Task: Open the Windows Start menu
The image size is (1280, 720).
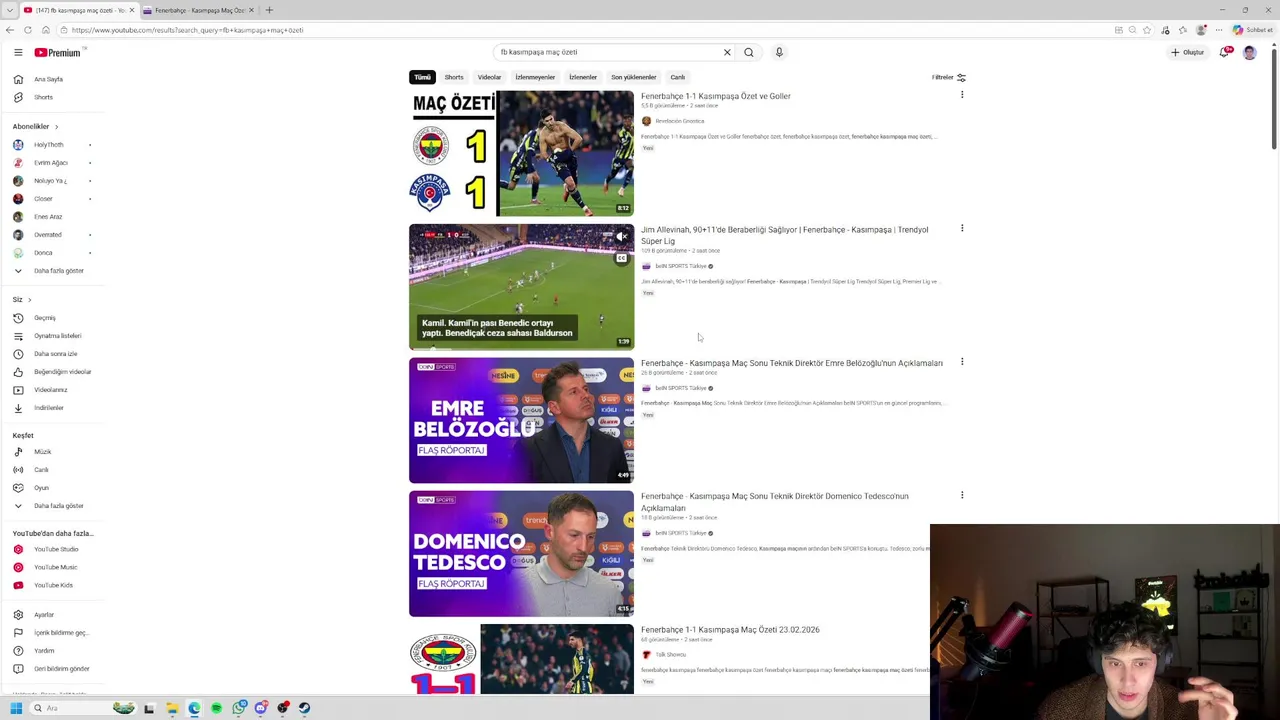Action: point(16,708)
